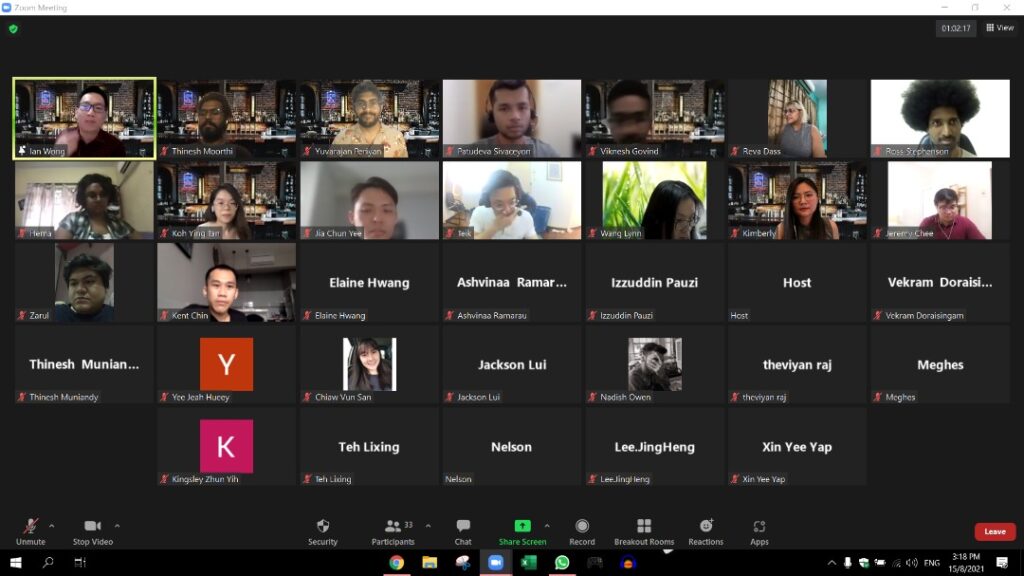Select Ian Wong's video tile
This screenshot has width=1024, height=576.
tap(84, 118)
